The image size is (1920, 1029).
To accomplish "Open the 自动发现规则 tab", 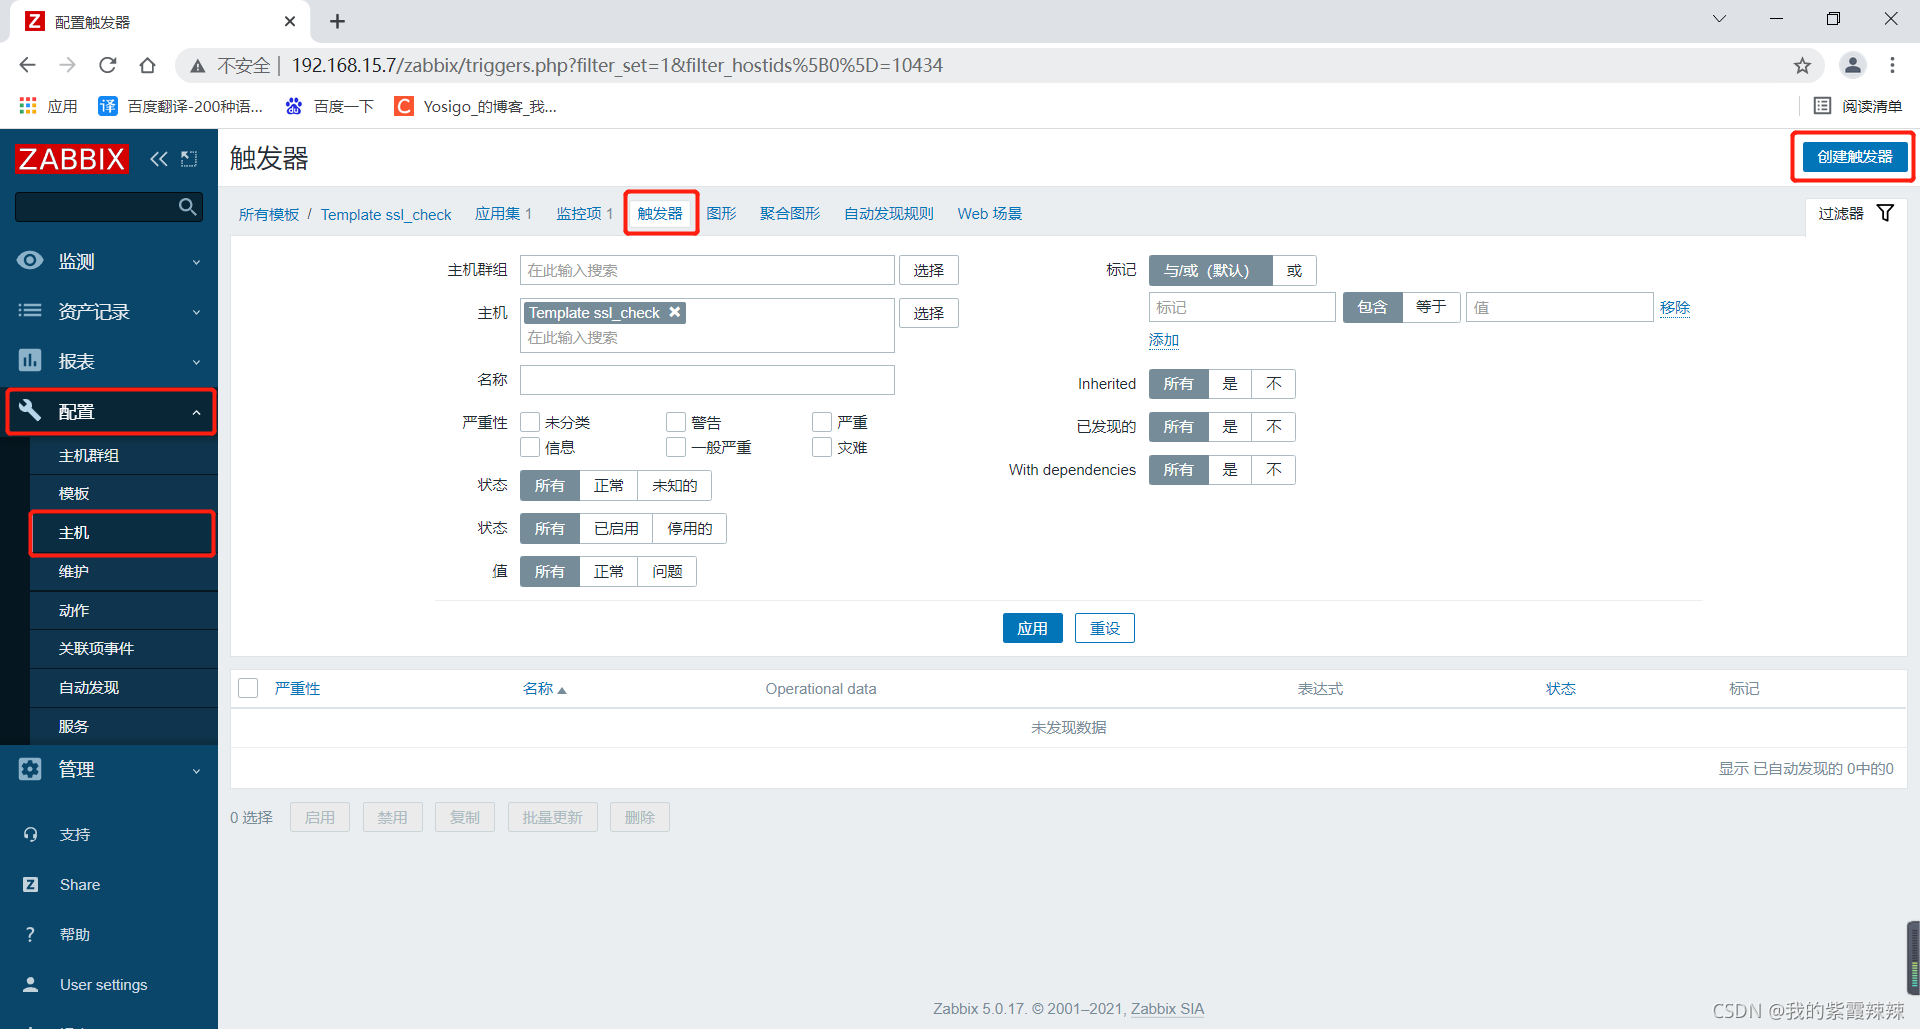I will tap(889, 213).
